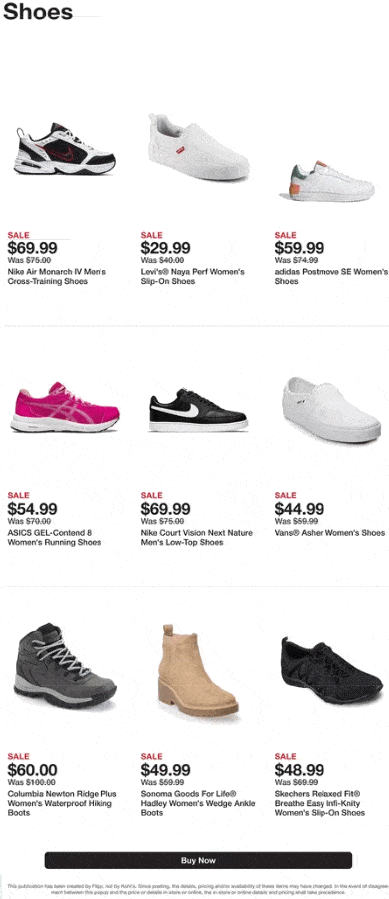Select the tan Sonoma Hadley wedge boot image
Image resolution: width=389 pixels, height=899 pixels.
[x=198, y=670]
